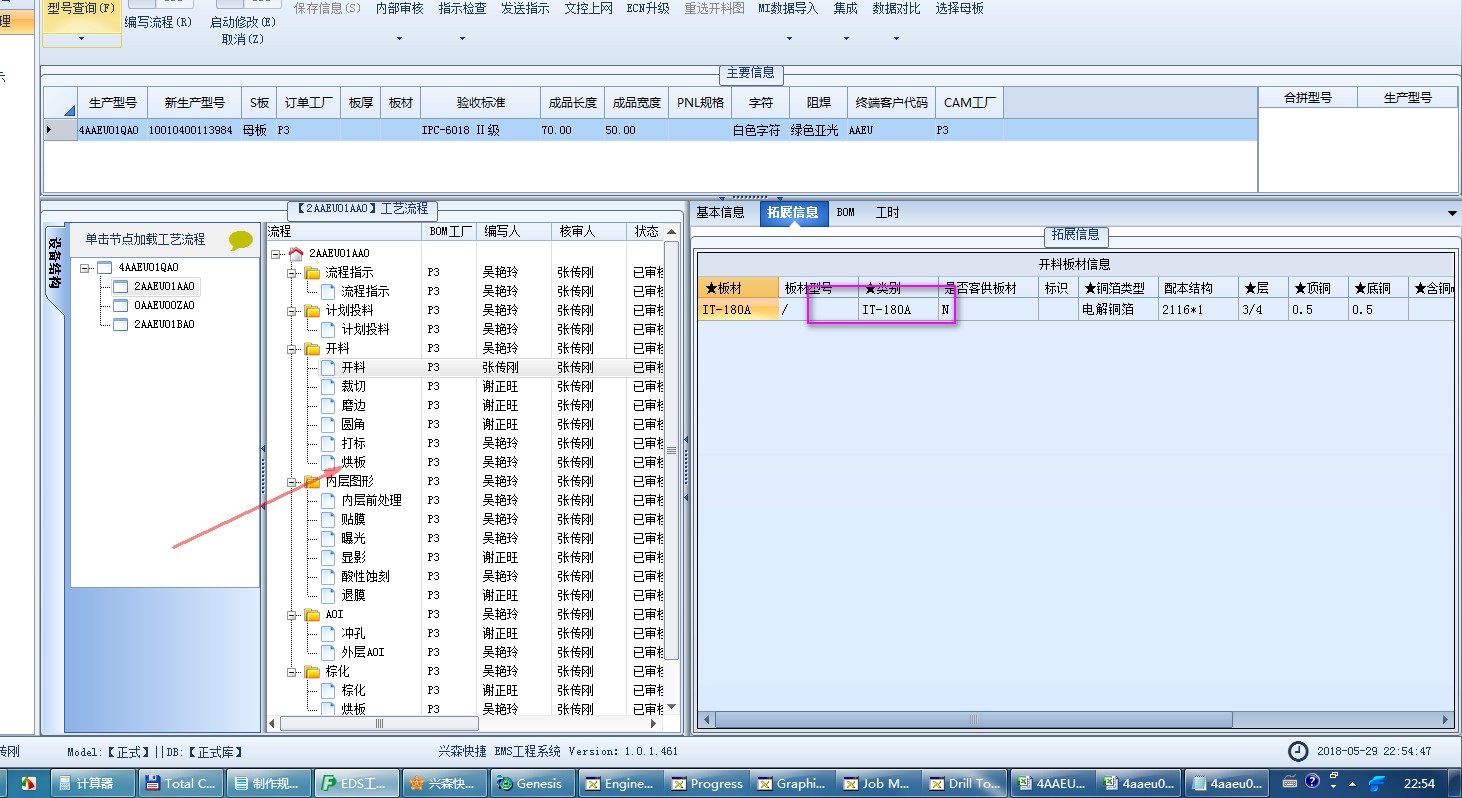This screenshot has width=1462, height=798.
Task: Switch to Total C... taskbar window
Action: (181, 784)
